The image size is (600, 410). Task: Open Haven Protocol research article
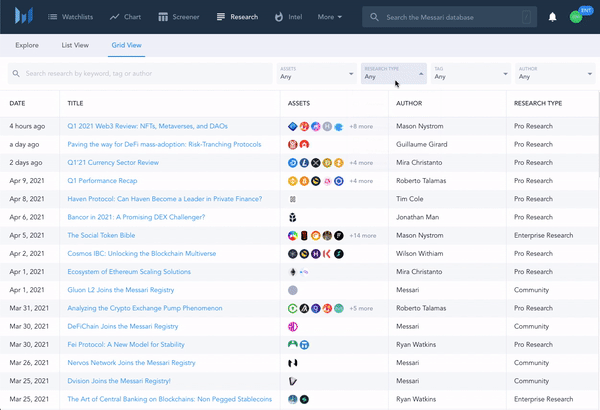(165, 199)
